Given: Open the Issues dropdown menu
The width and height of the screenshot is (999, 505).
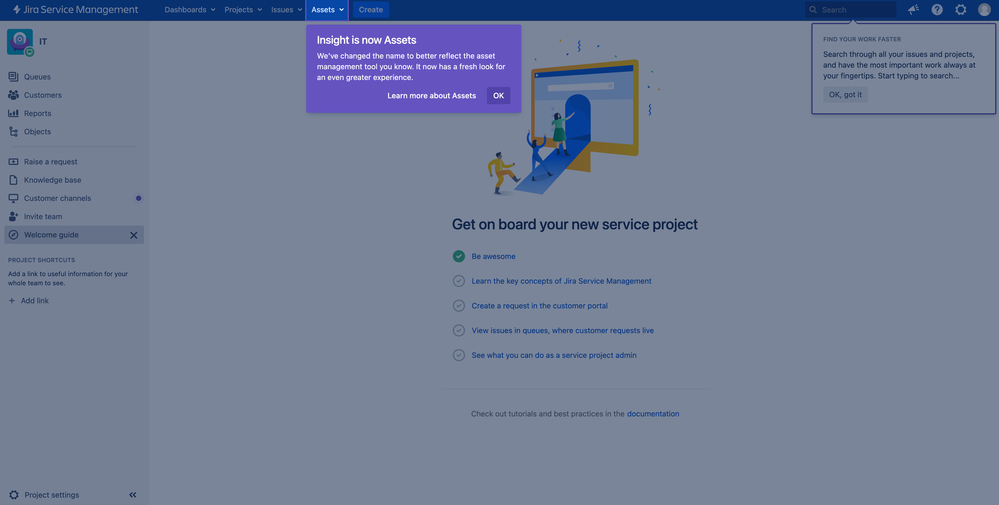Looking at the screenshot, I should [286, 10].
